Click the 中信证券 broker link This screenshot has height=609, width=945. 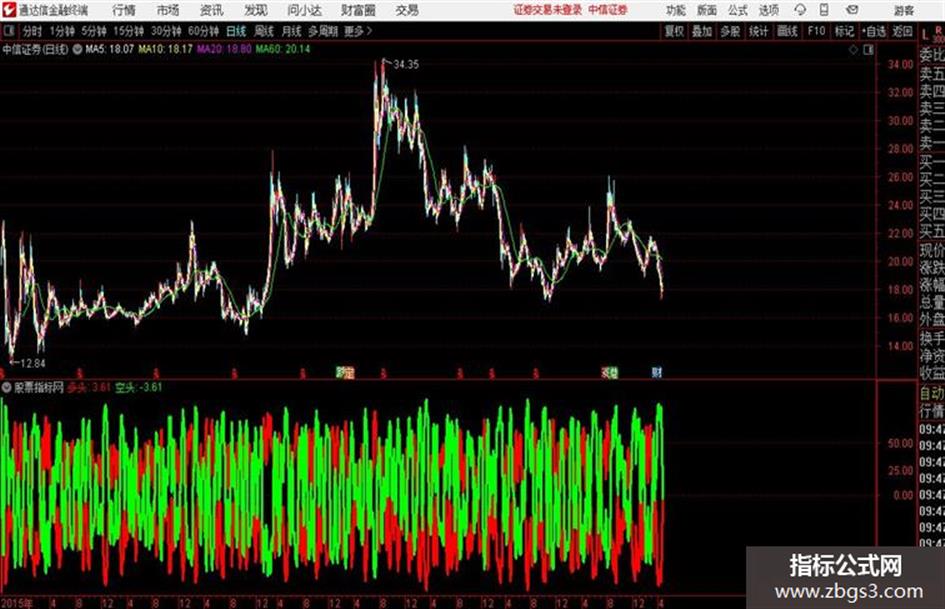608,10
